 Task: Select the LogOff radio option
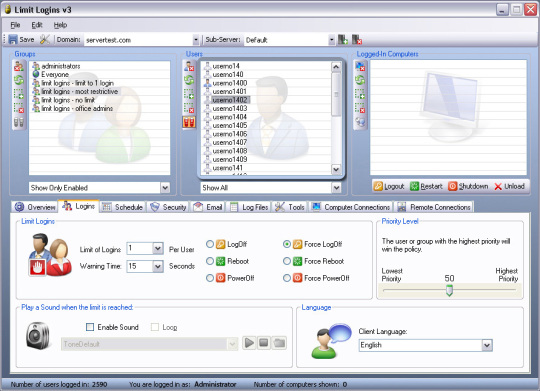210,244
